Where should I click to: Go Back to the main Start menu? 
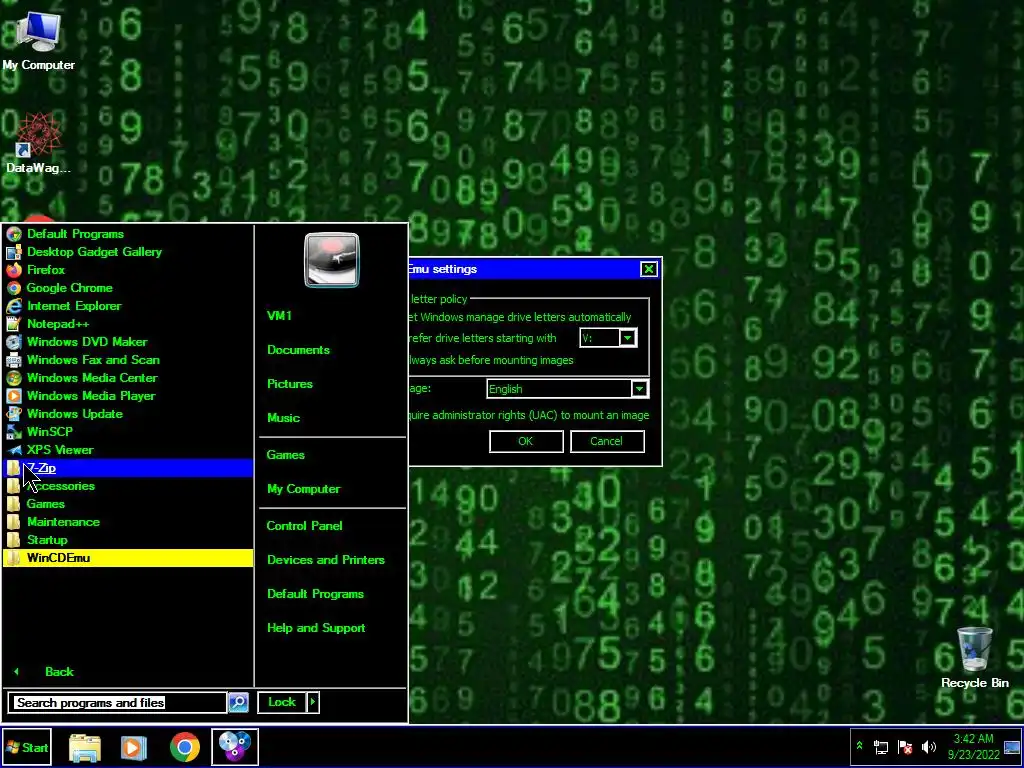pos(59,671)
